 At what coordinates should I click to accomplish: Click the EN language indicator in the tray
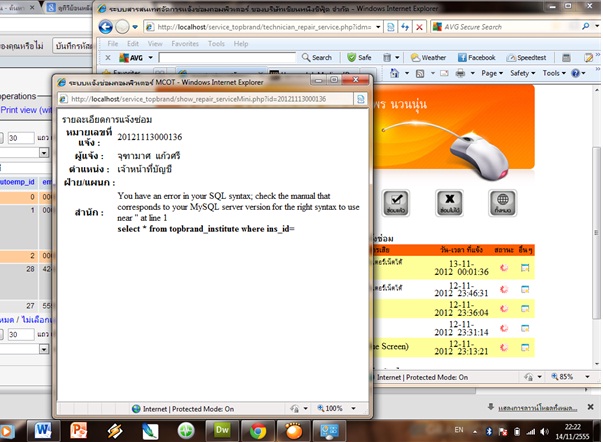(459, 430)
